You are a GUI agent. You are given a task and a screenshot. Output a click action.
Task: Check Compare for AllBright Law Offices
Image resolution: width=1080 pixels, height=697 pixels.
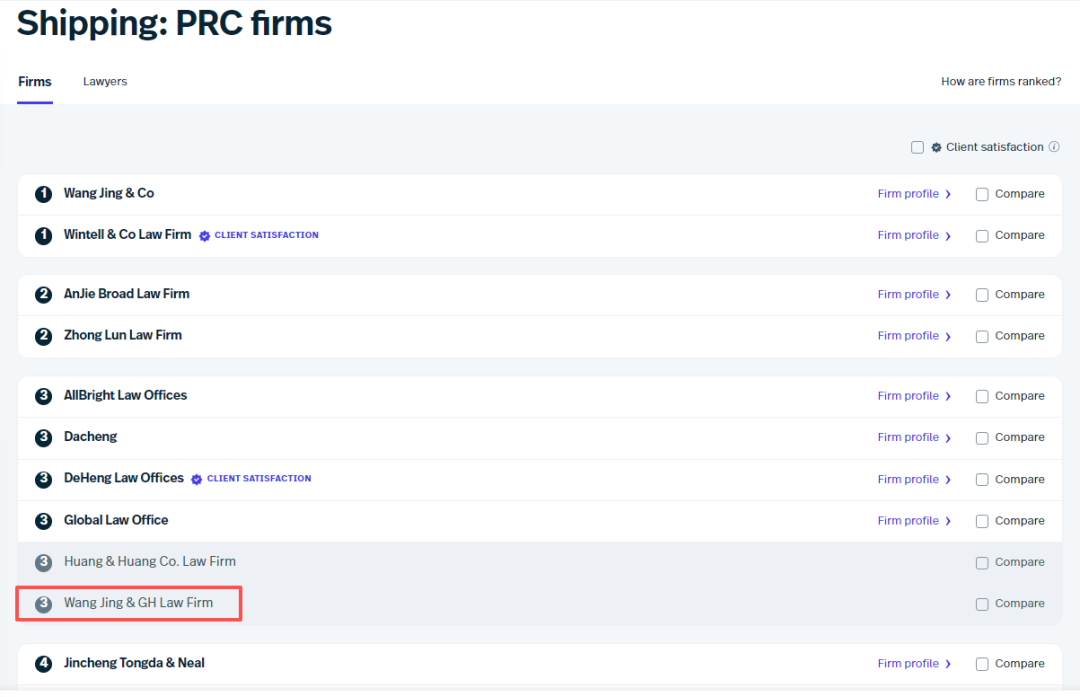pyautogui.click(x=982, y=397)
